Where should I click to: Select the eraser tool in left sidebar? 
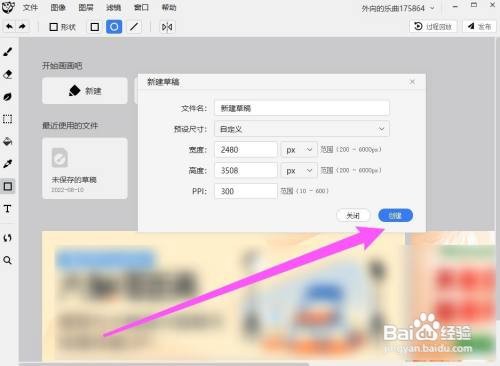pos(8,74)
